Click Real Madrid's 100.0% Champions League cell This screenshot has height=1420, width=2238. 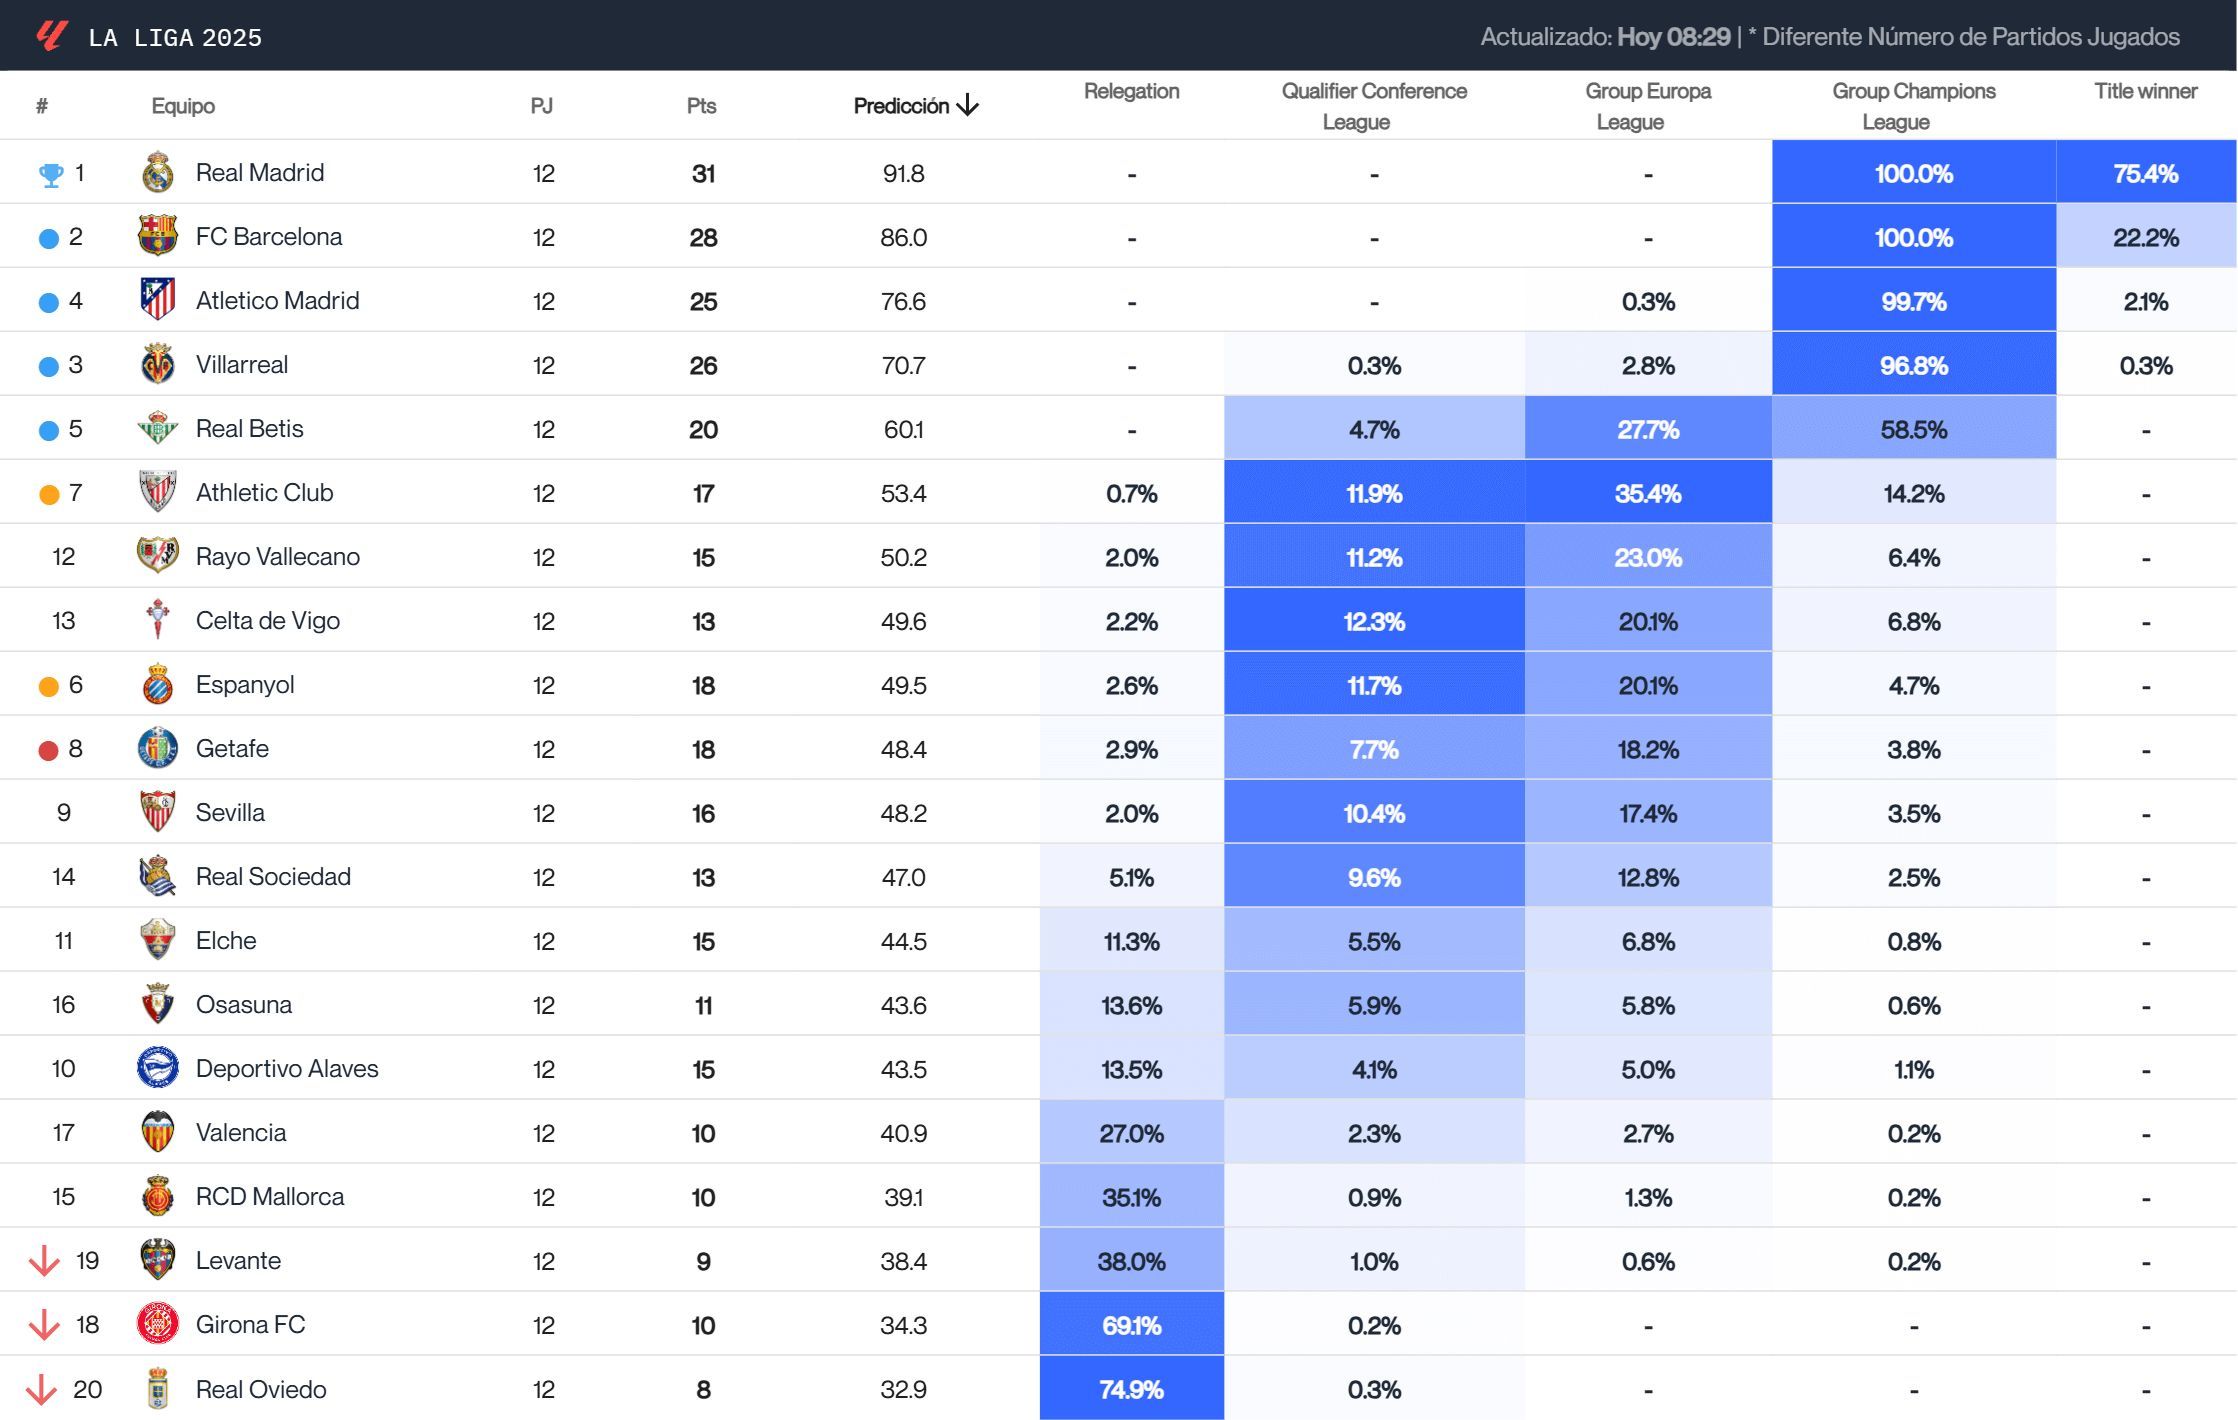[x=1913, y=171]
